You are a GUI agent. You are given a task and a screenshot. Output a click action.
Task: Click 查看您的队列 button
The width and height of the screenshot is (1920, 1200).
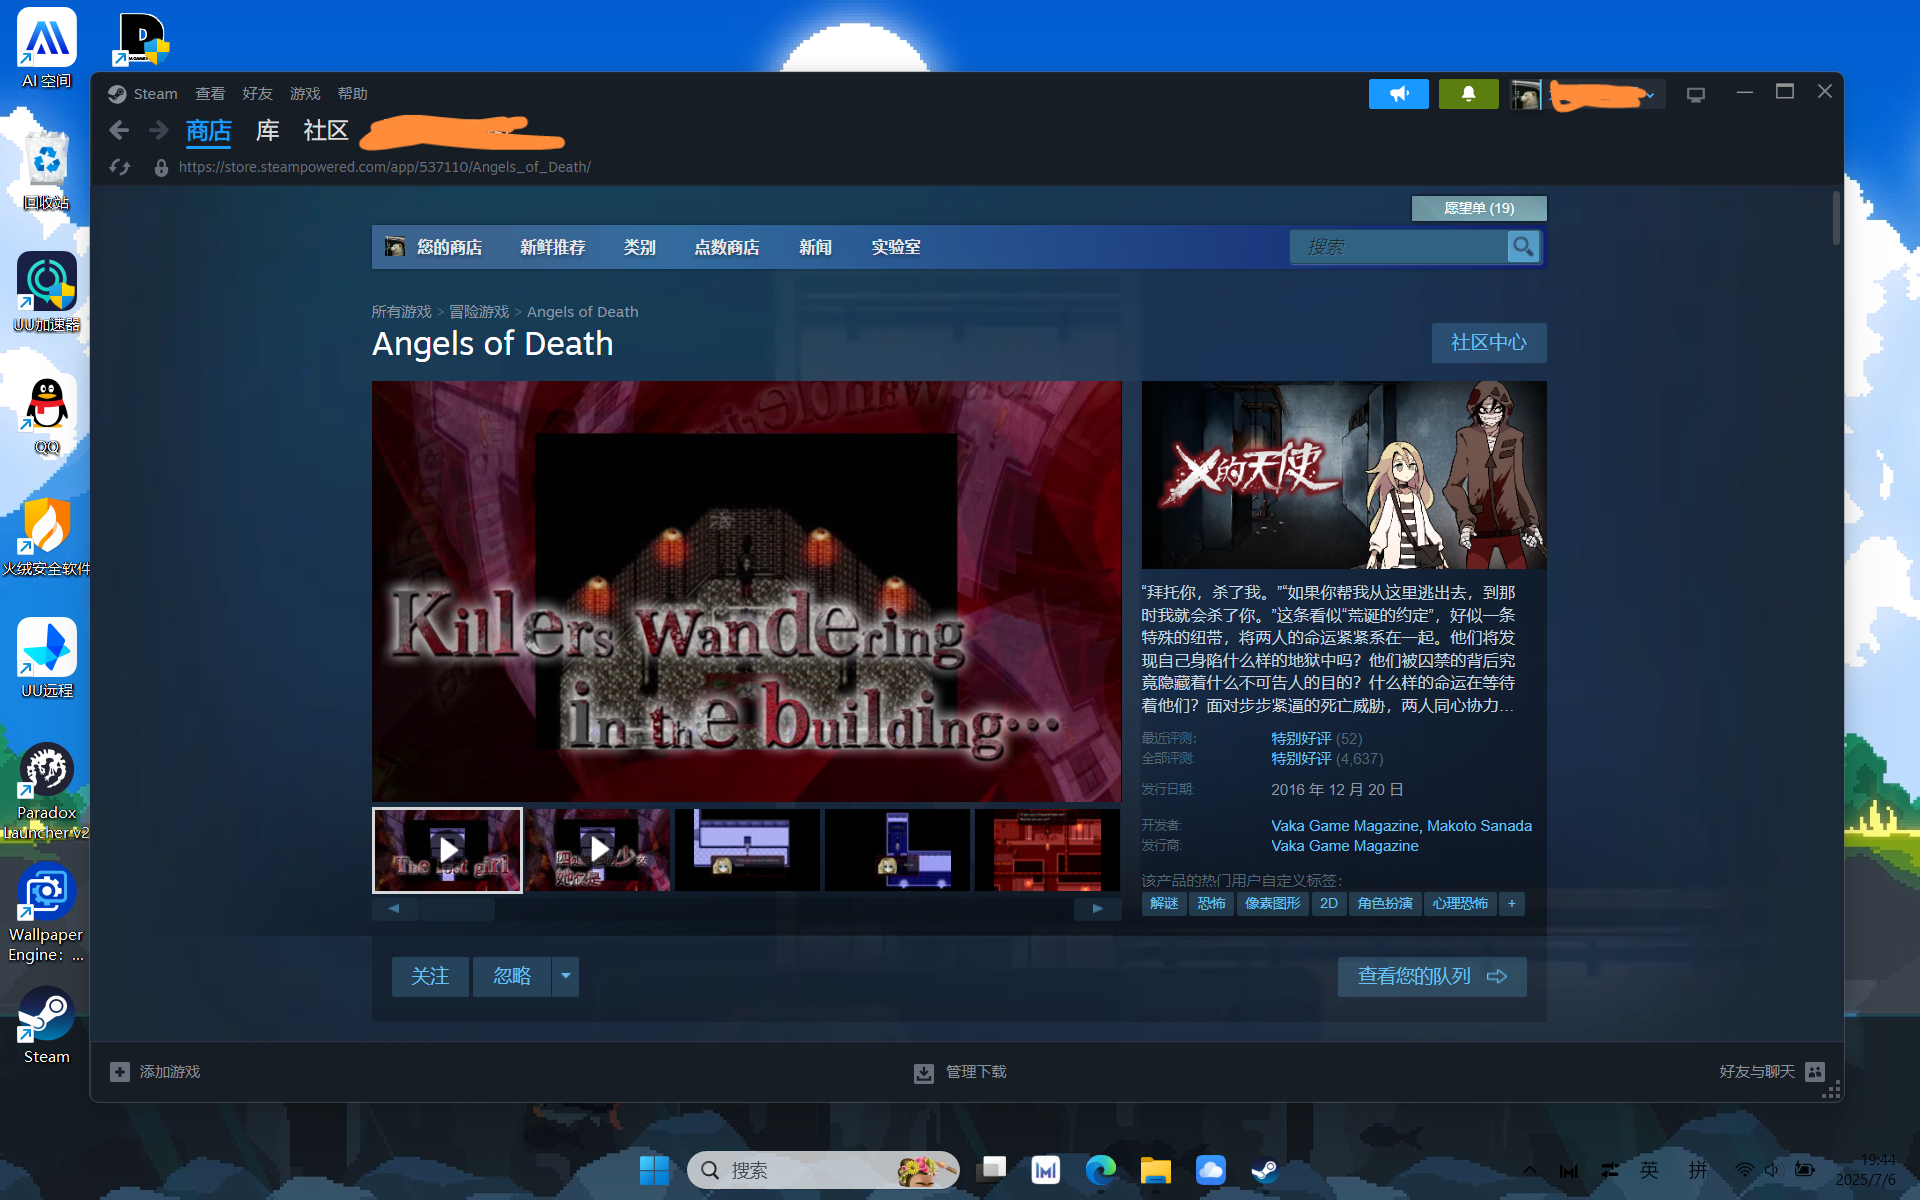(x=1432, y=976)
